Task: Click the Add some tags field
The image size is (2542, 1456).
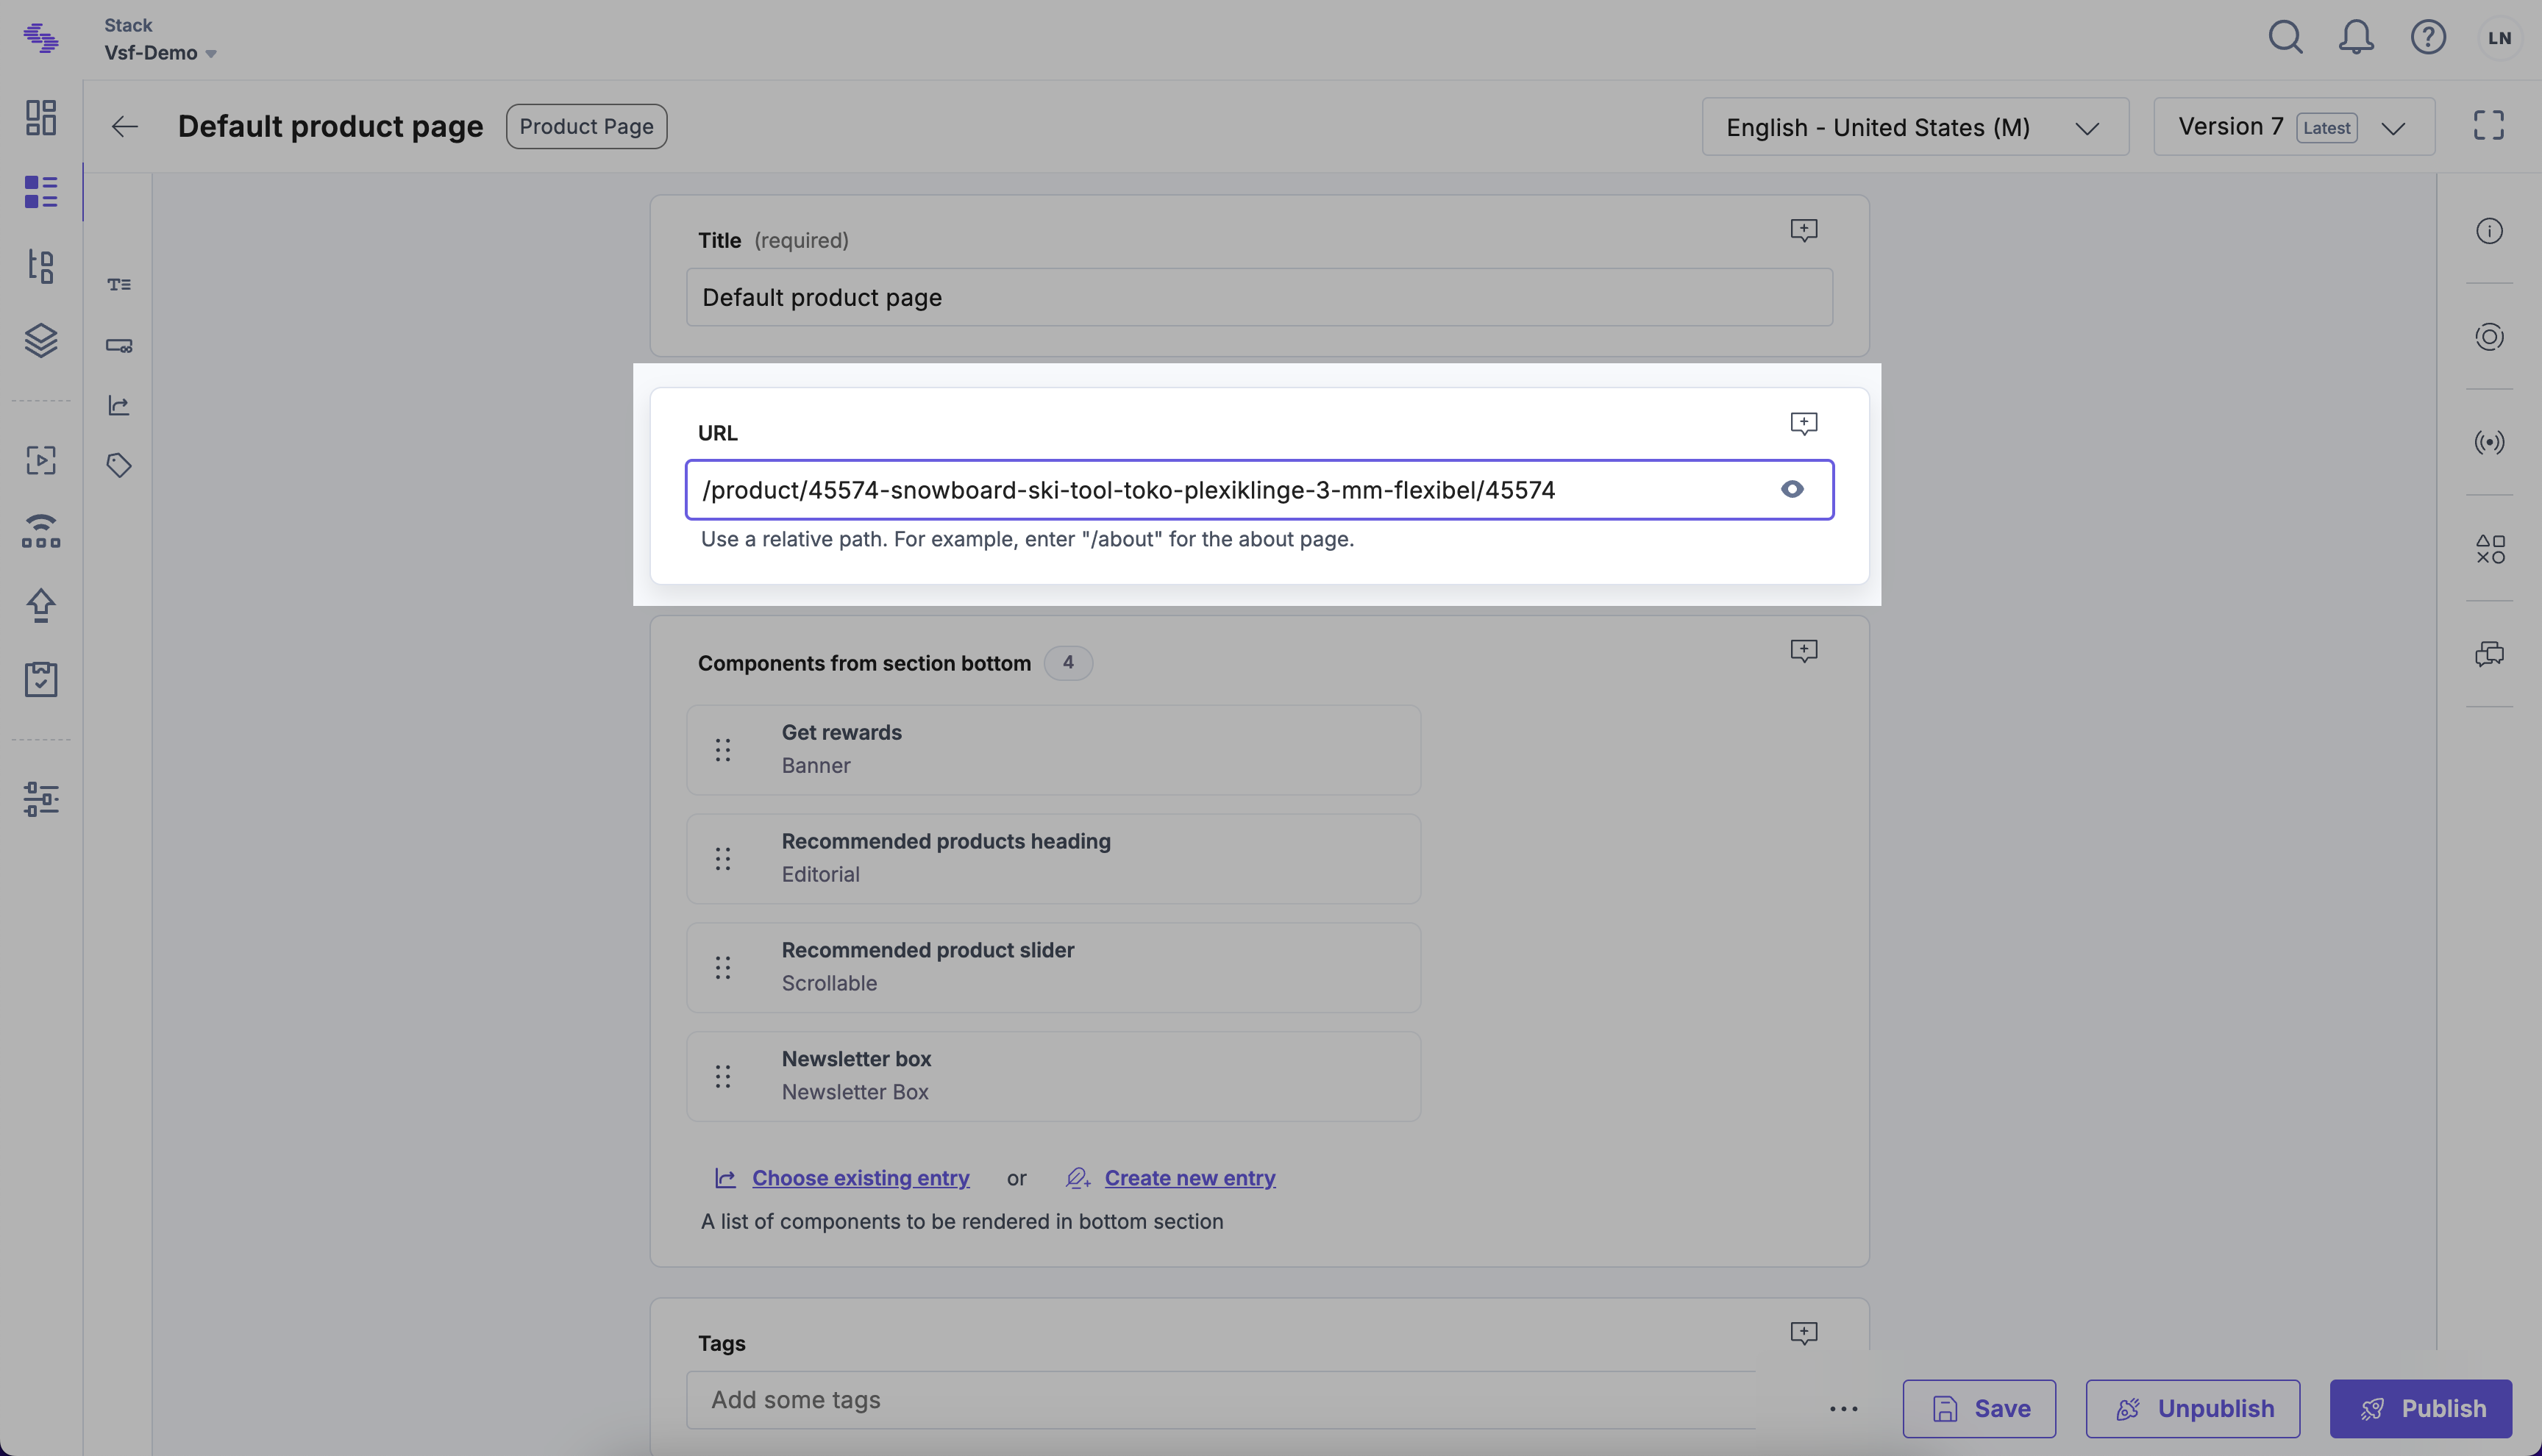Action: tap(1220, 1400)
